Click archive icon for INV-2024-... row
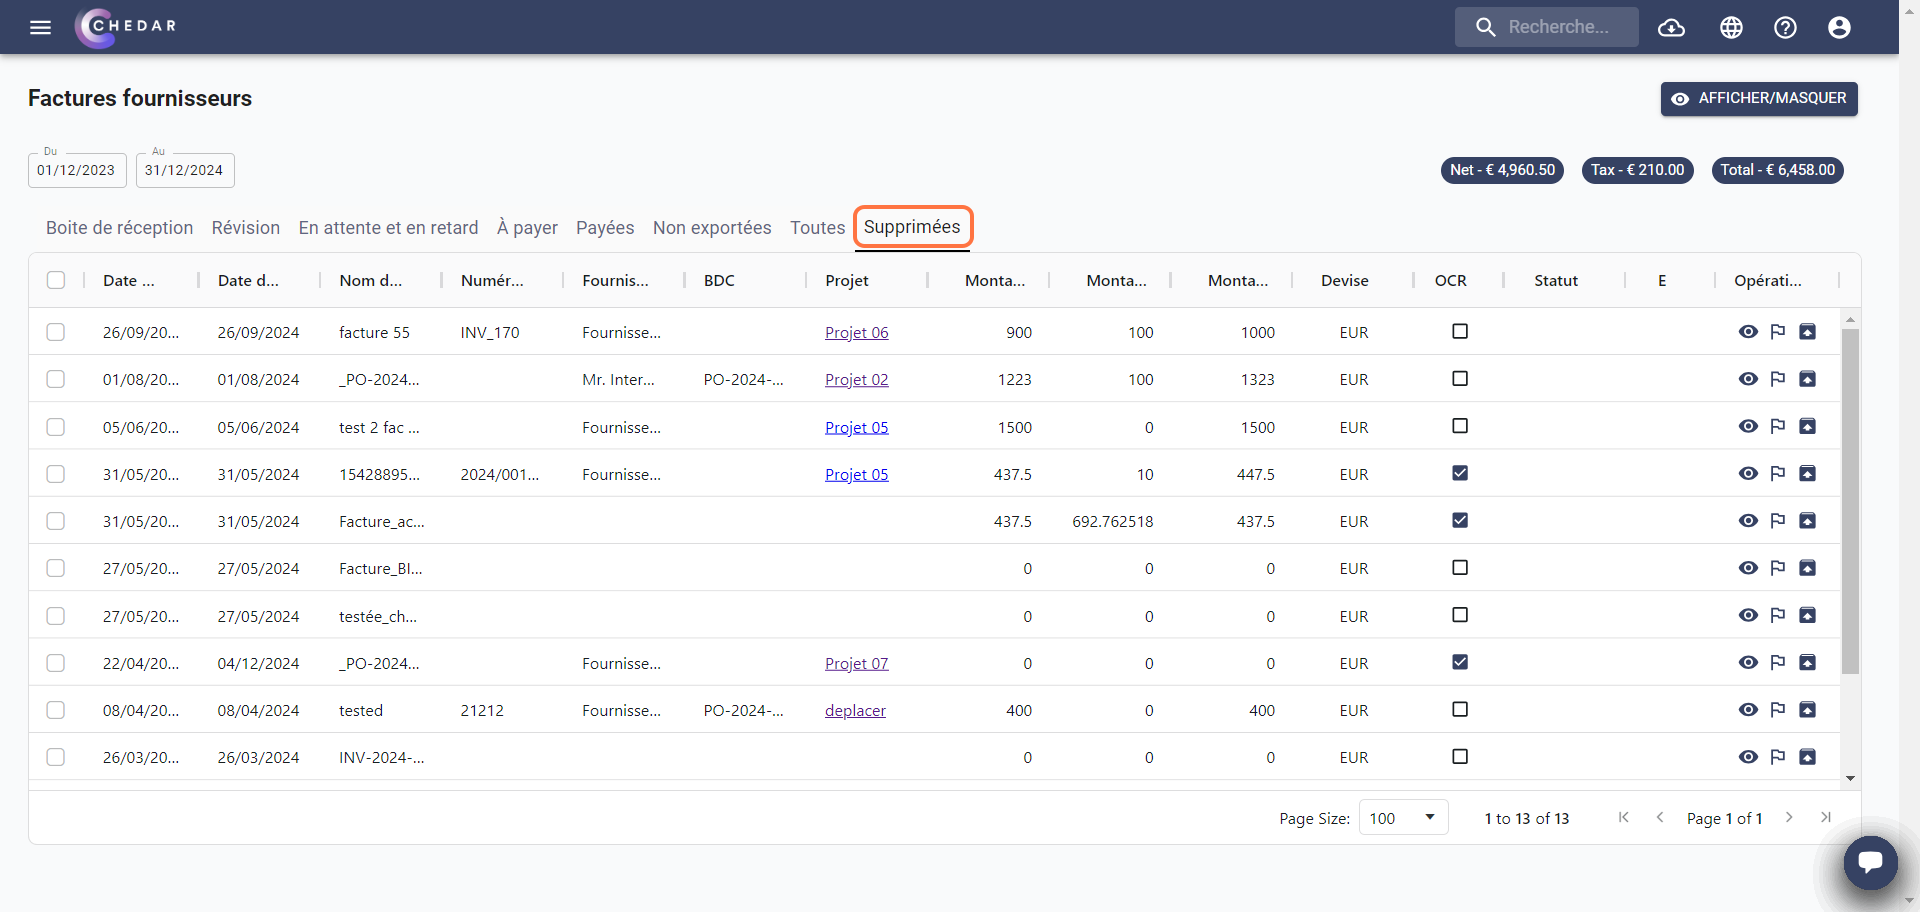This screenshot has width=1920, height=912. coord(1807,757)
